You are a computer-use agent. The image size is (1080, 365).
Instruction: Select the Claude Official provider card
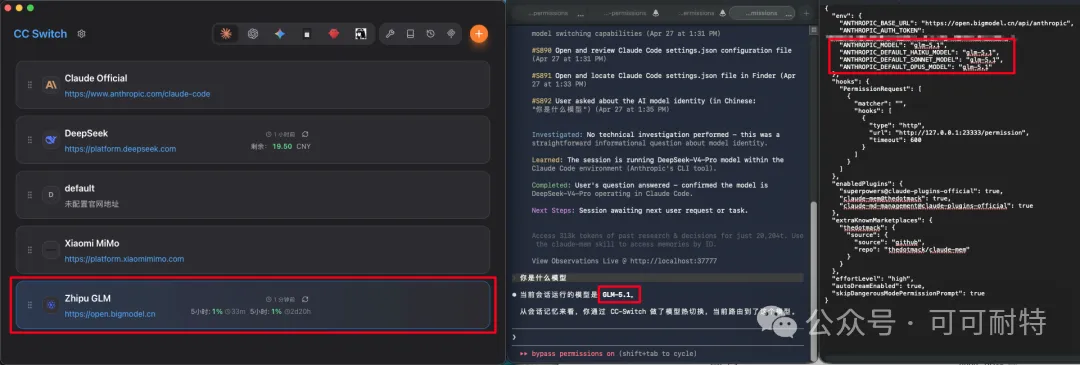click(253, 85)
